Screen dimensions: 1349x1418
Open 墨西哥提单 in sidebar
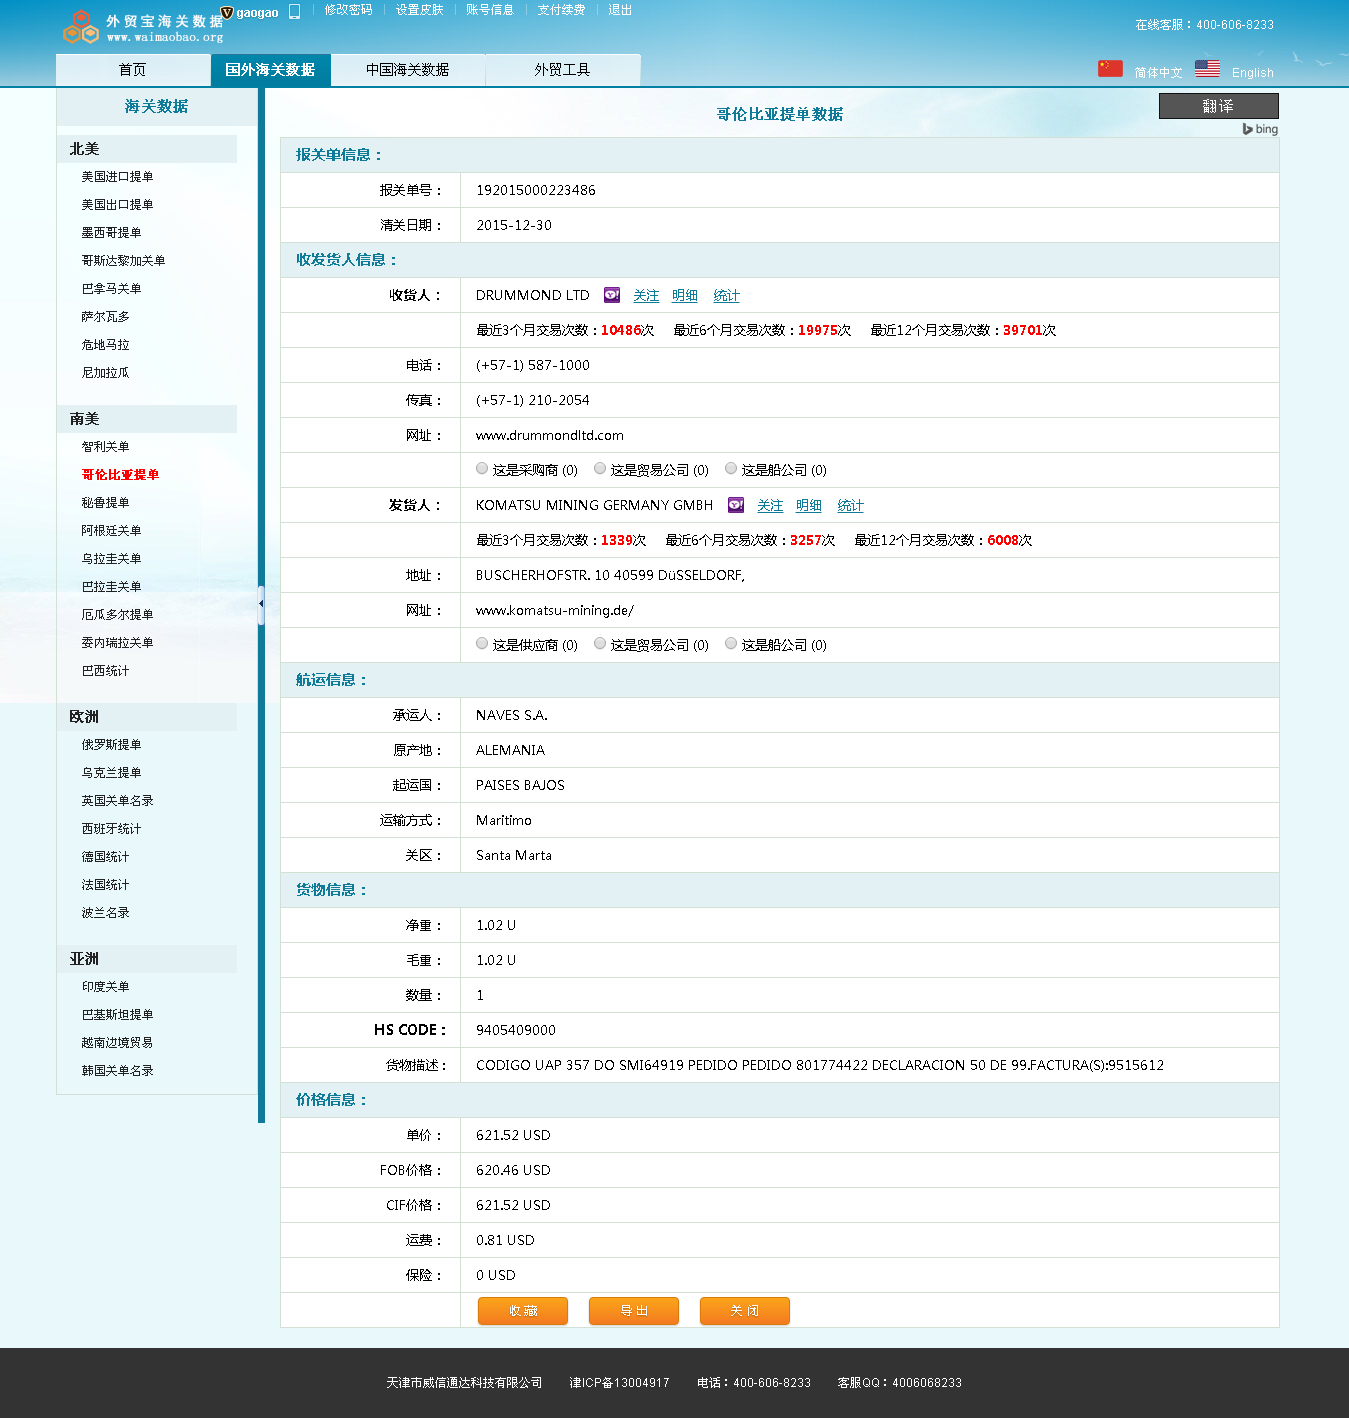[111, 233]
